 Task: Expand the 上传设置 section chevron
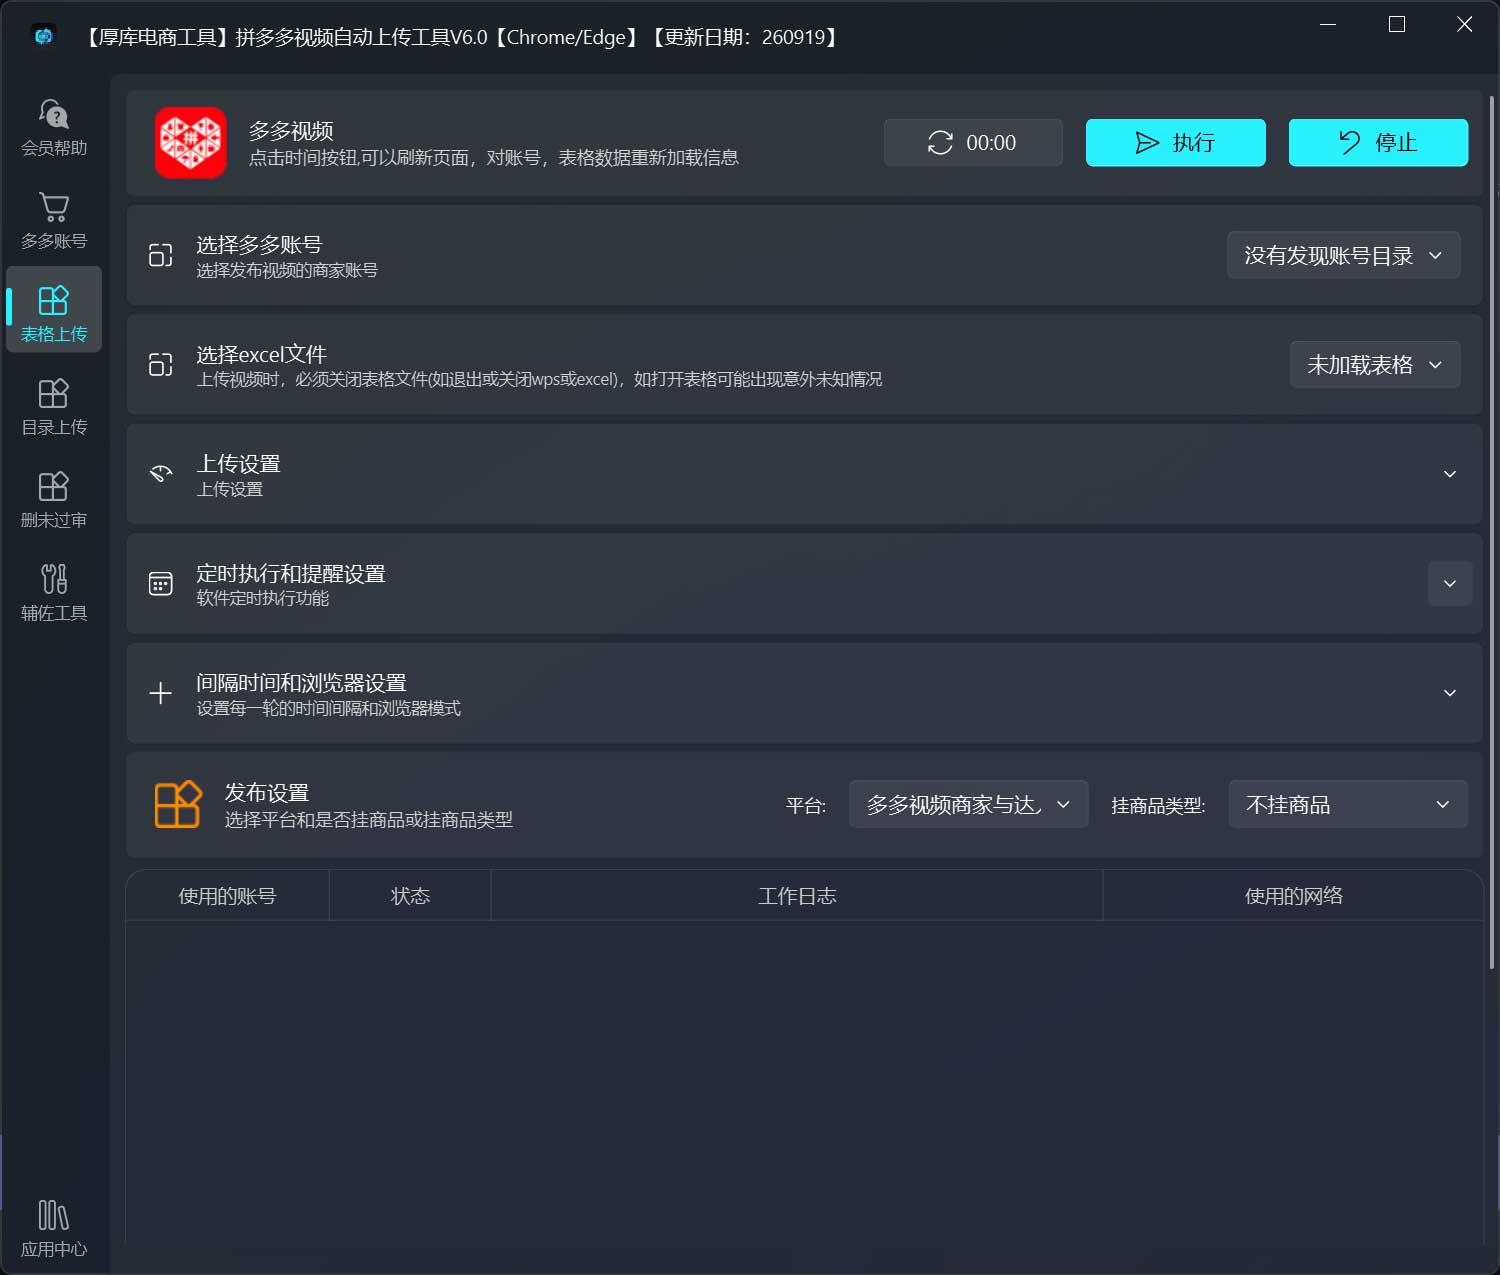1450,474
